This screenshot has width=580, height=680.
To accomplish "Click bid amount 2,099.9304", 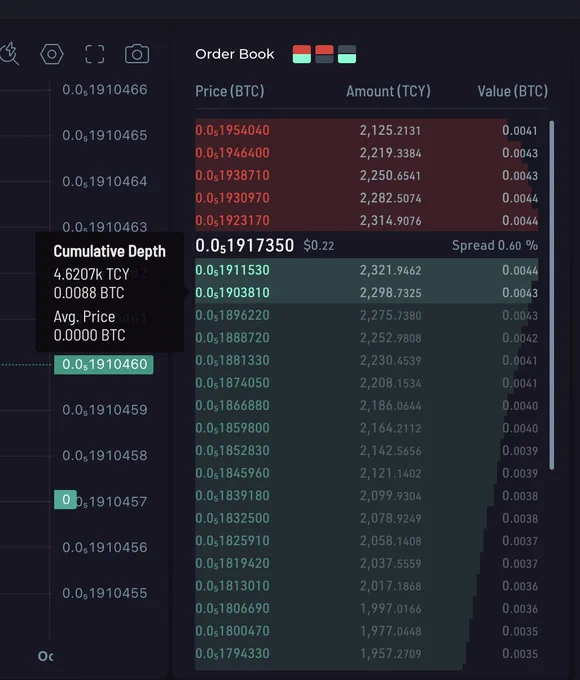I will coord(390,496).
